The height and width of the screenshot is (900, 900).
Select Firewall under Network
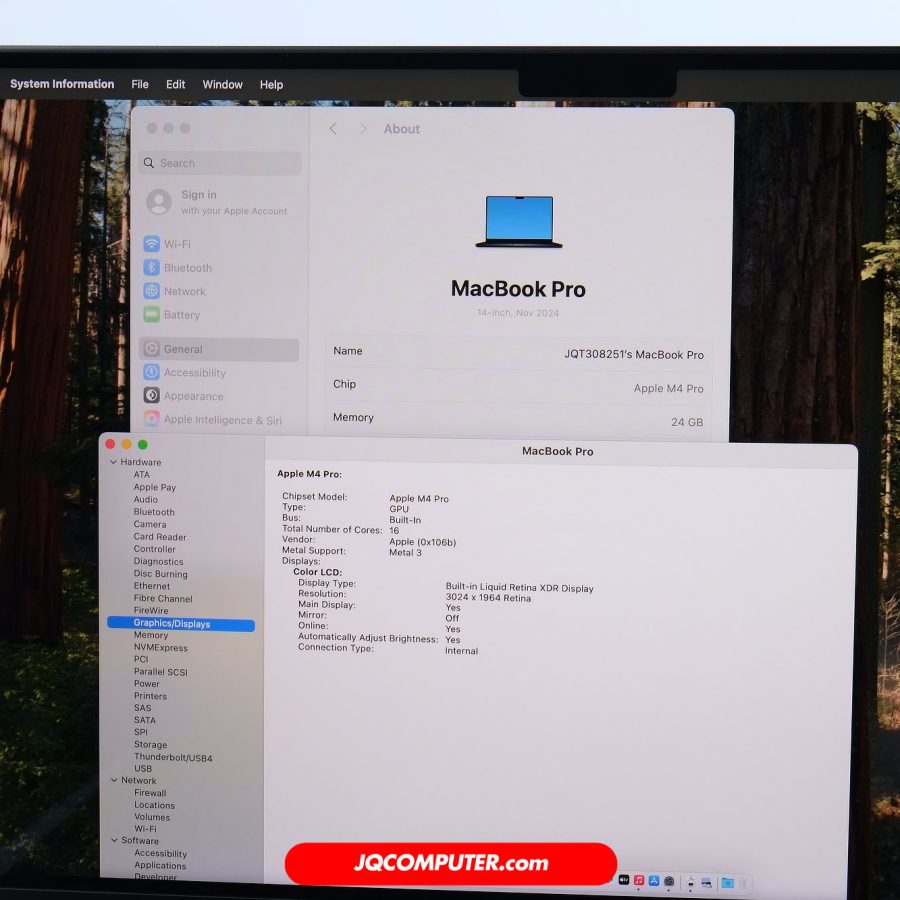[x=150, y=793]
